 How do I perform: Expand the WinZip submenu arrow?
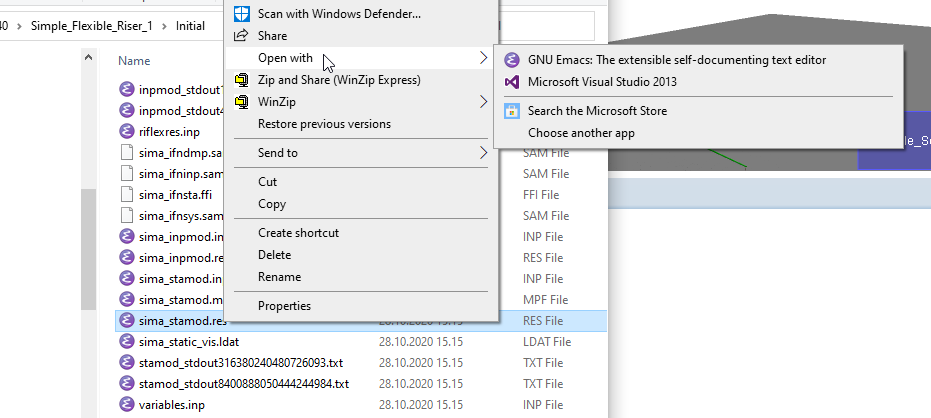coord(484,102)
